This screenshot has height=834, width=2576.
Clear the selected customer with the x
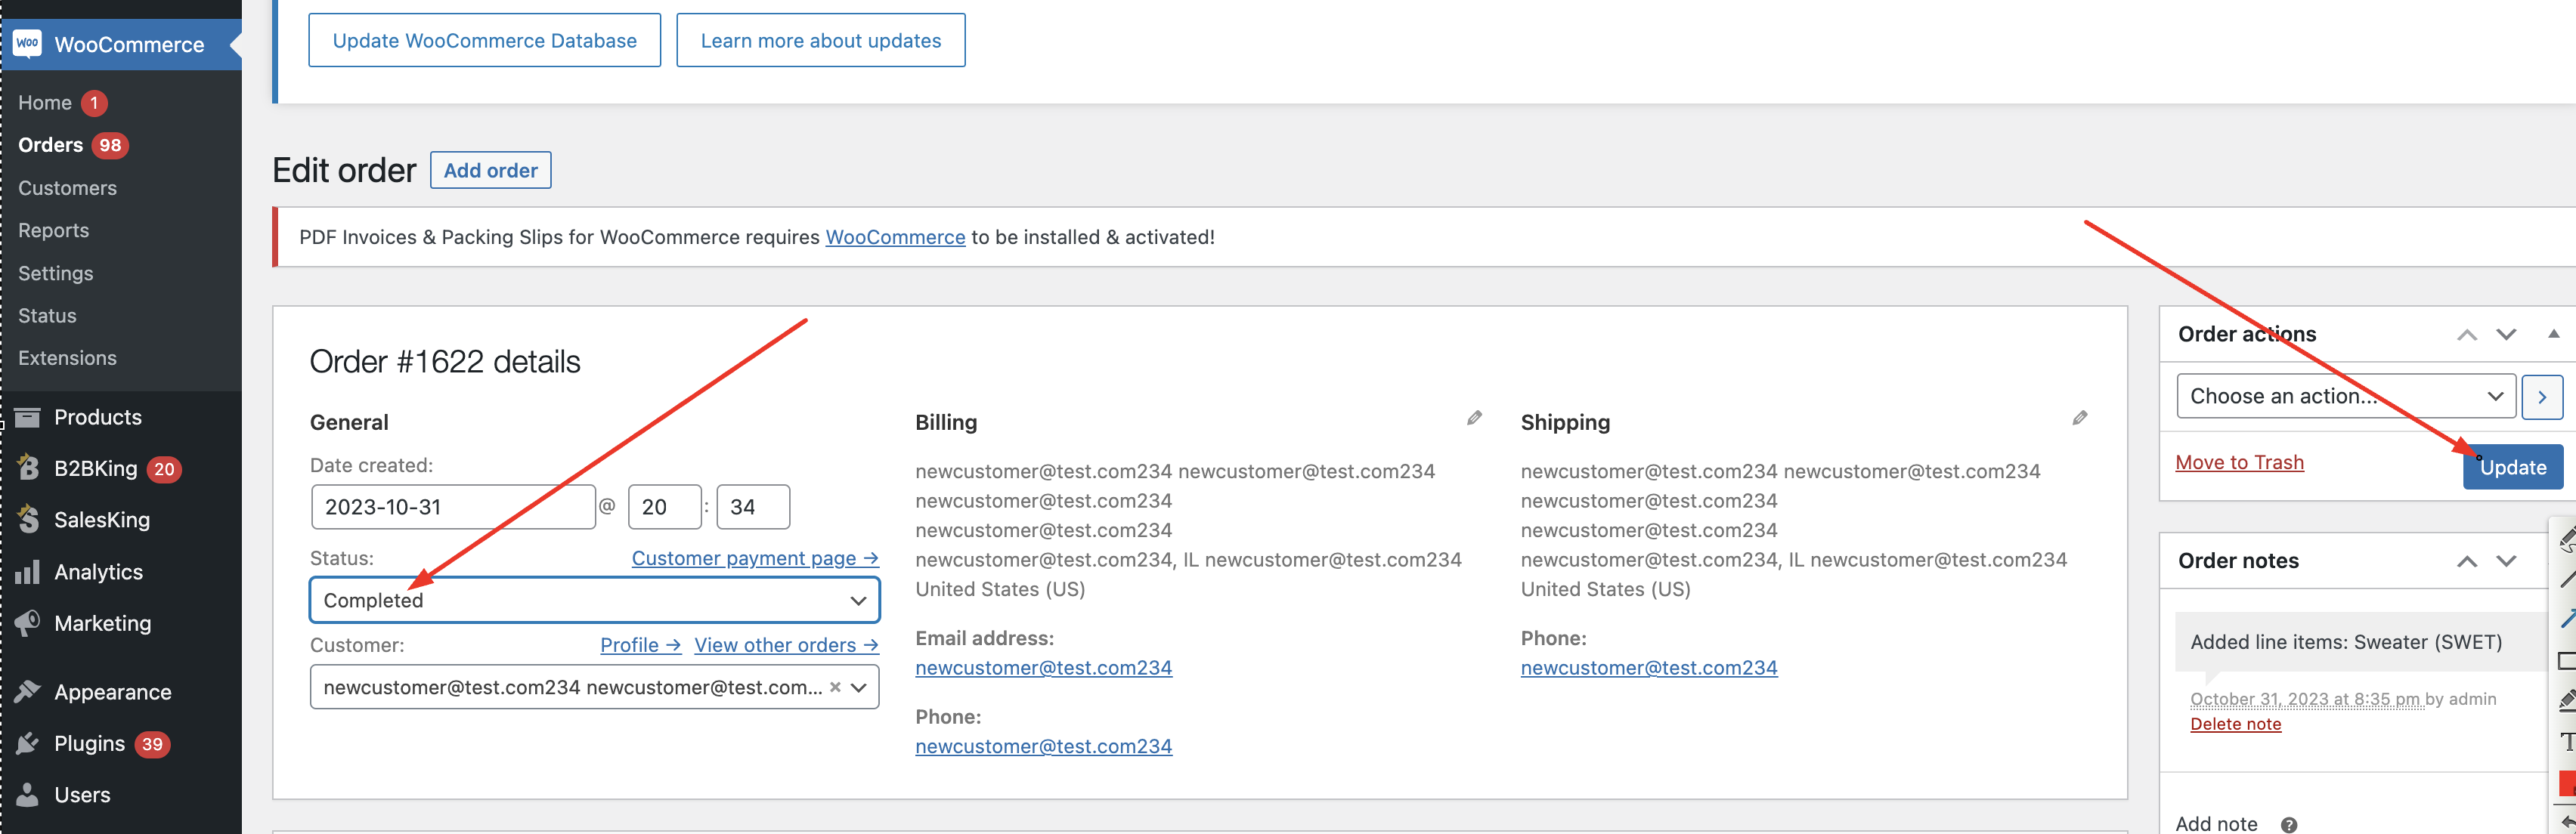click(835, 687)
